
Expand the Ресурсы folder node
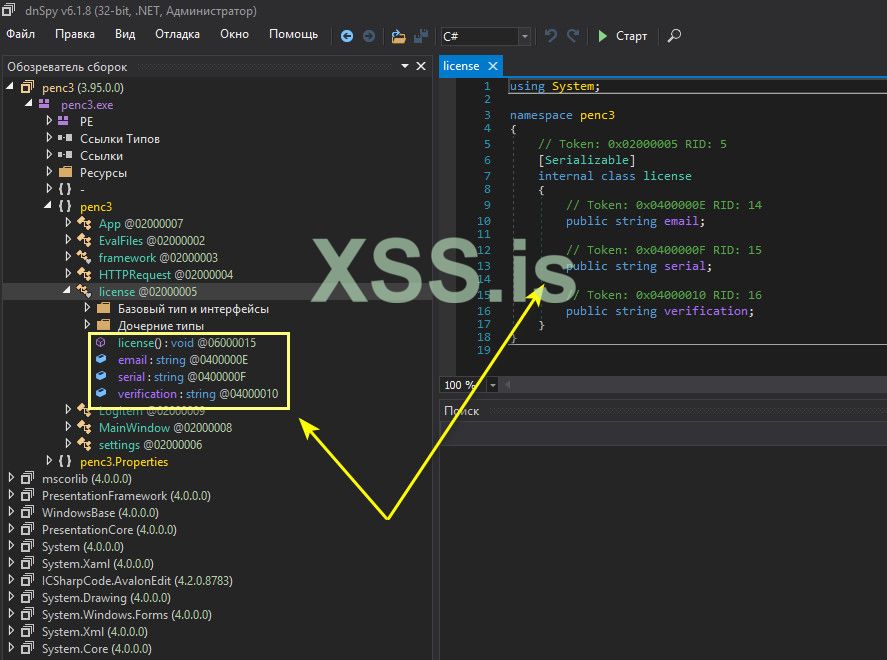point(49,172)
